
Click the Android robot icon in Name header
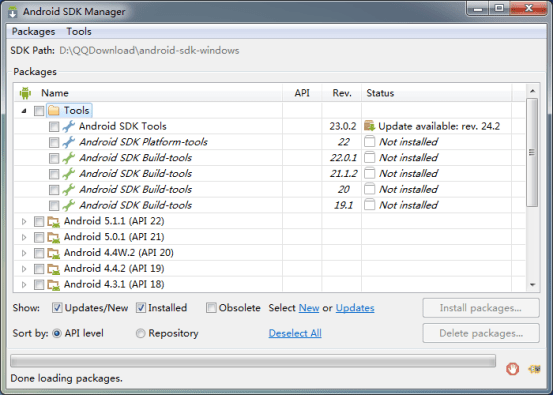[x=25, y=93]
